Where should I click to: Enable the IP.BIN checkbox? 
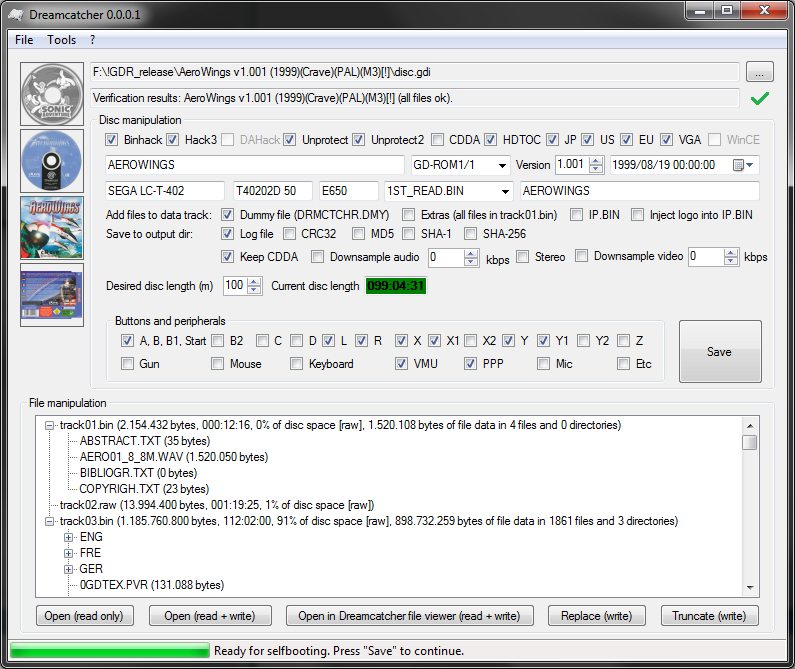click(x=576, y=215)
